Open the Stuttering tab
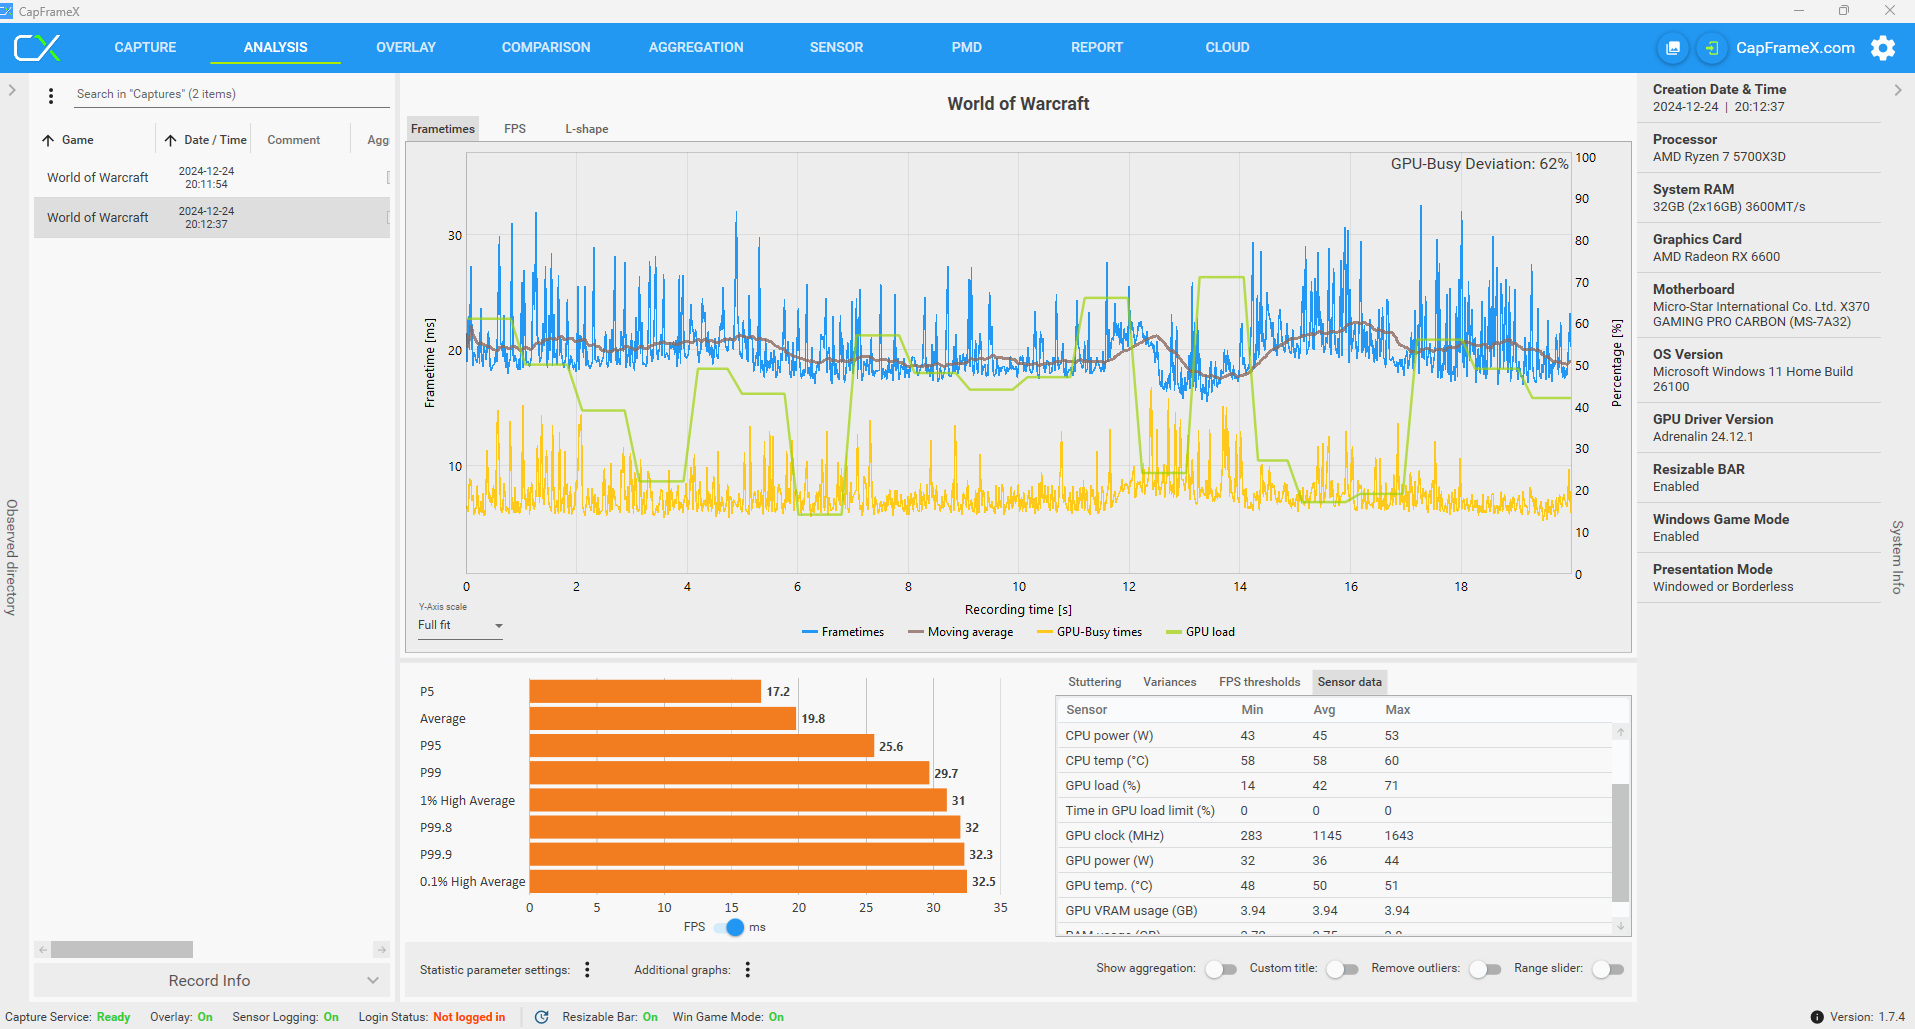Screen dimensions: 1915x1029 coord(1094,682)
